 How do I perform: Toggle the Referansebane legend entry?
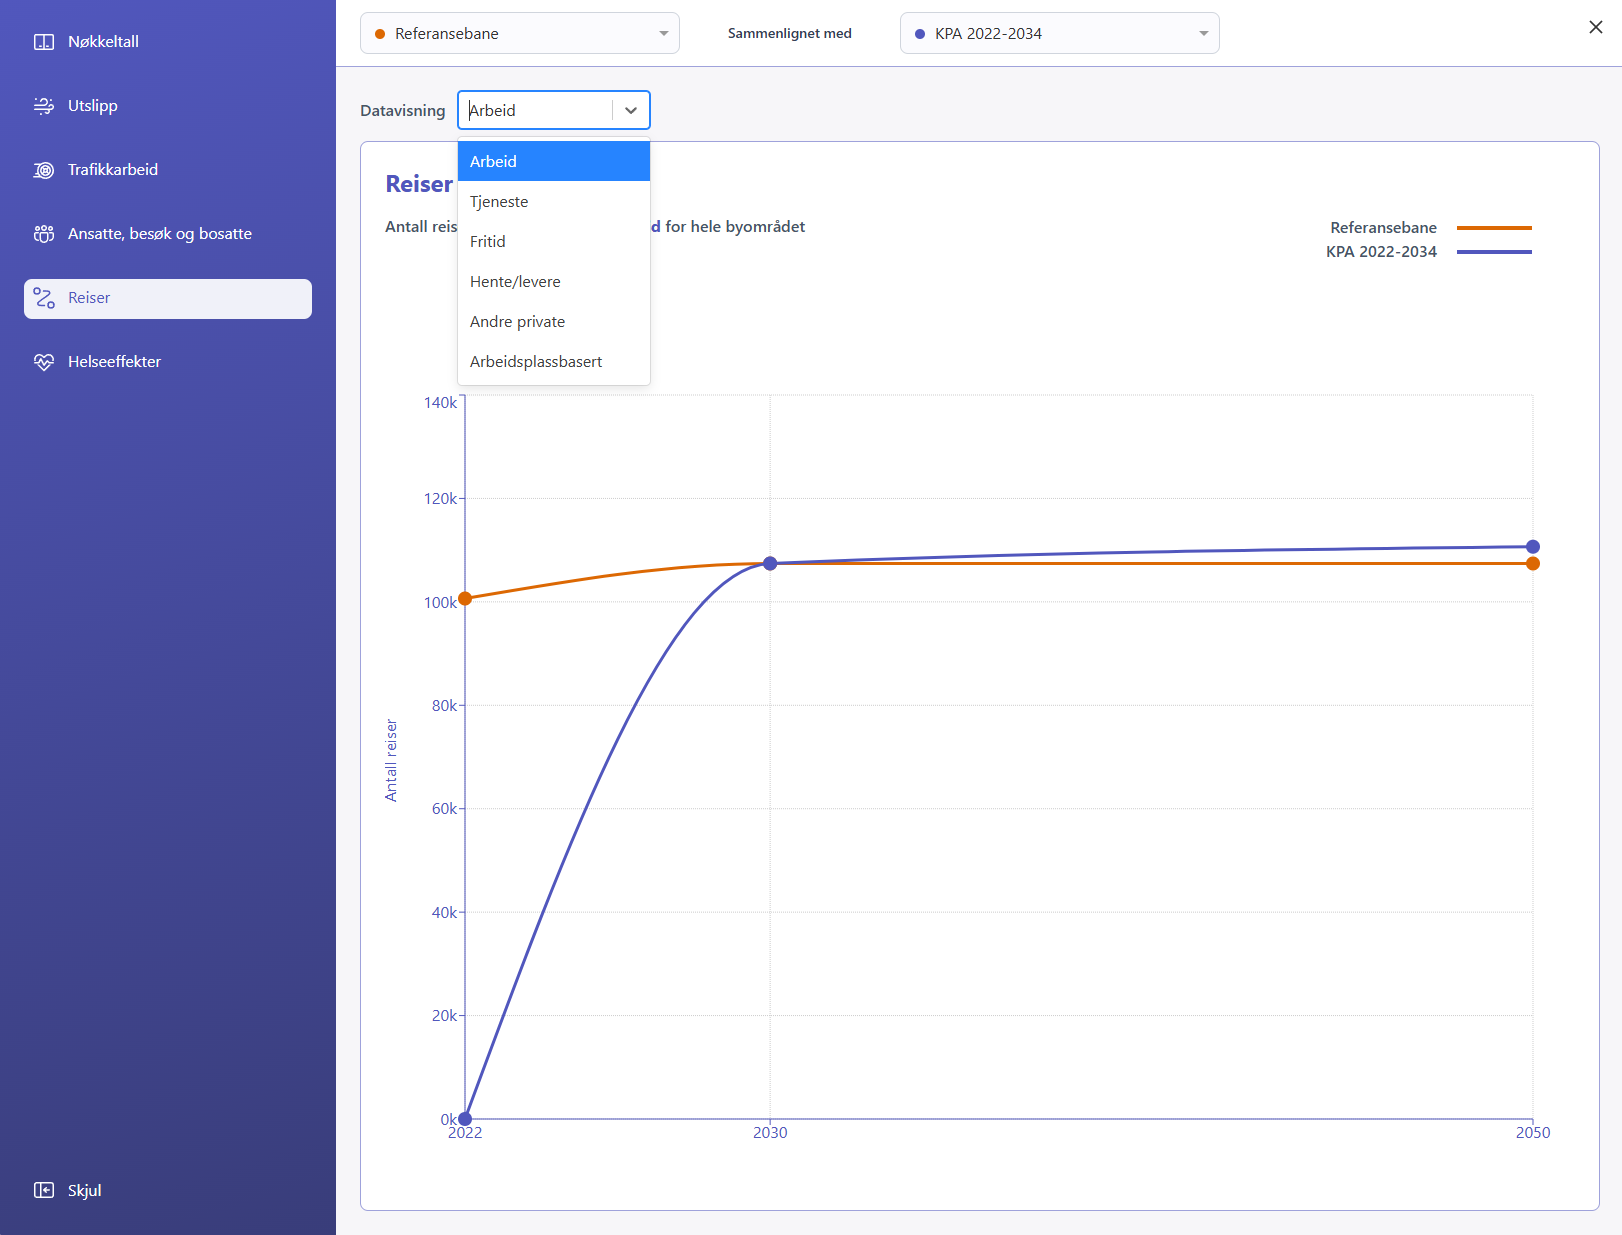point(1431,228)
